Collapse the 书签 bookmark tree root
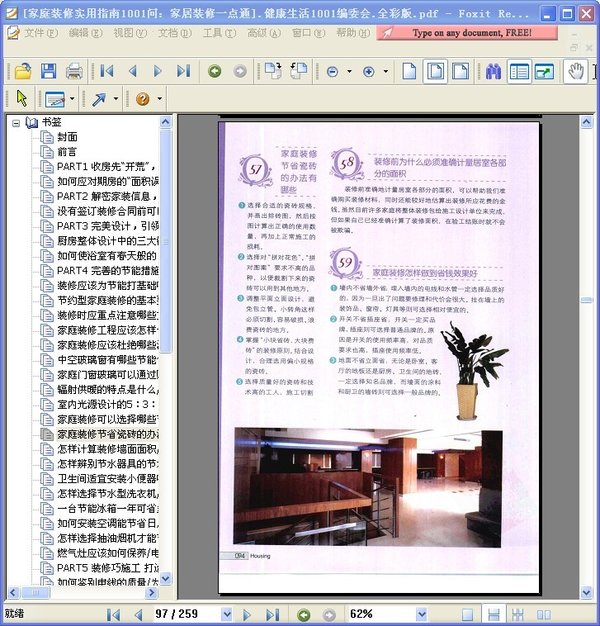This screenshot has width=600, height=626. pos(17,122)
